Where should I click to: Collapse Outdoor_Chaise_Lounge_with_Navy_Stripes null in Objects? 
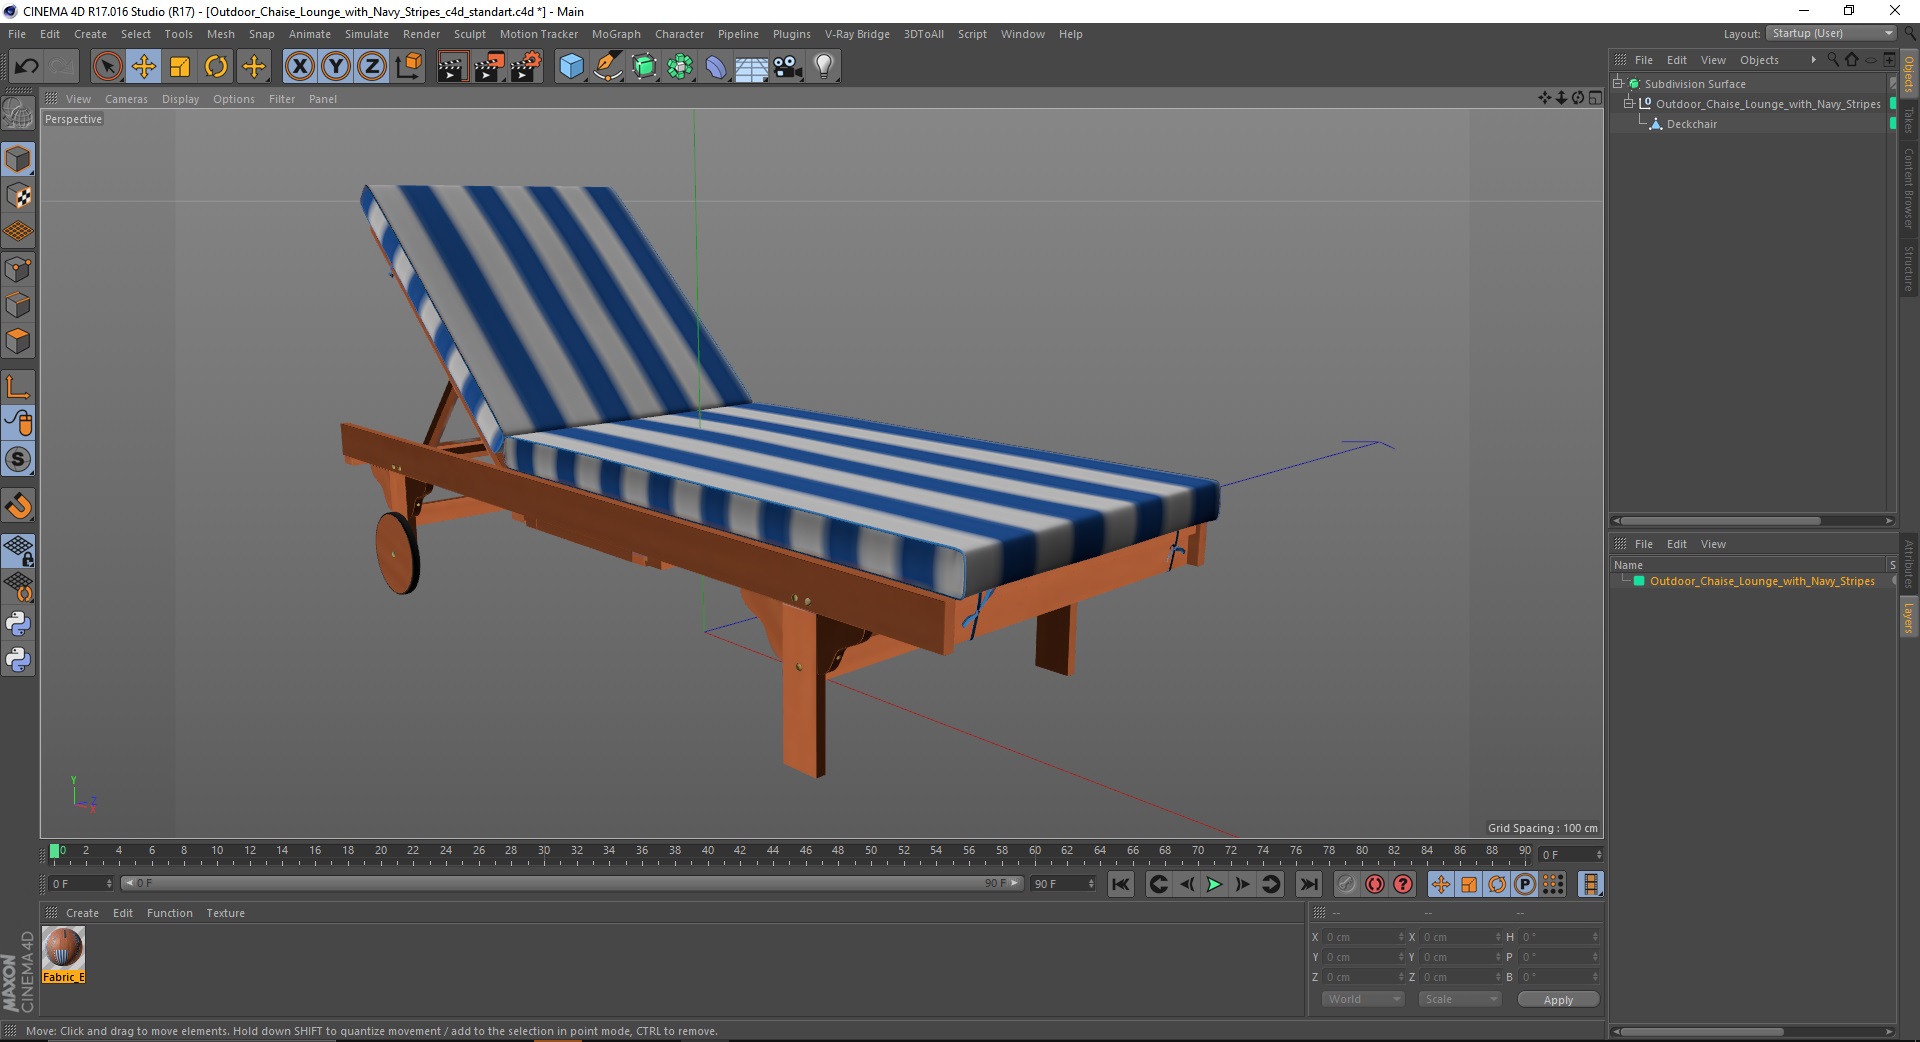(1628, 104)
